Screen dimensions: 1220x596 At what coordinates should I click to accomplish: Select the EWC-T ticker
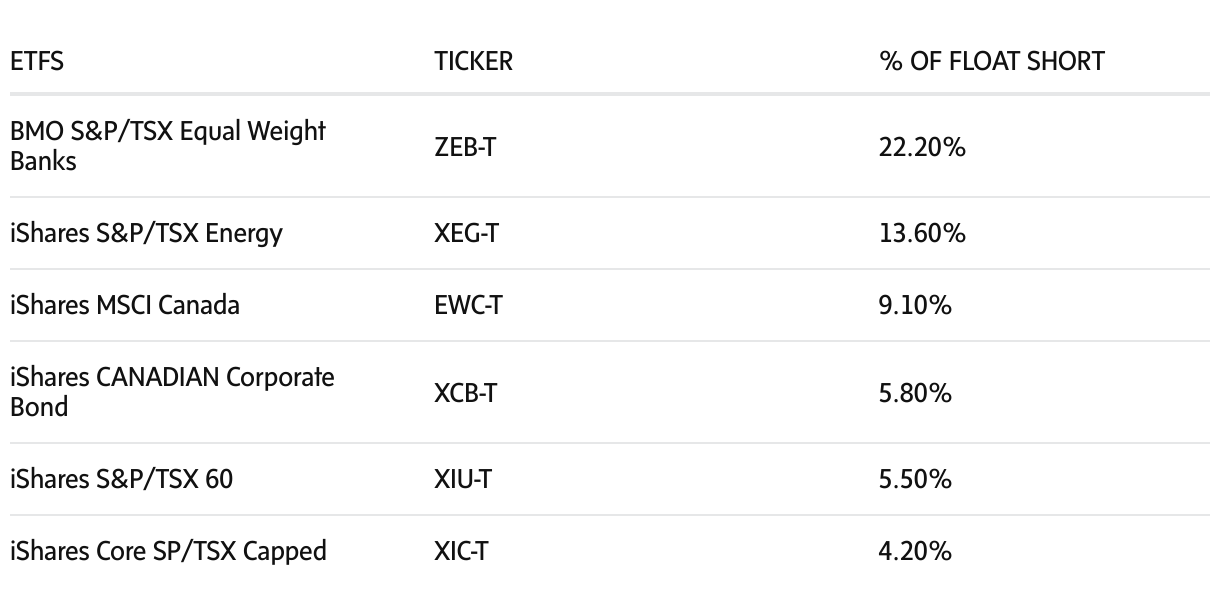click(468, 305)
